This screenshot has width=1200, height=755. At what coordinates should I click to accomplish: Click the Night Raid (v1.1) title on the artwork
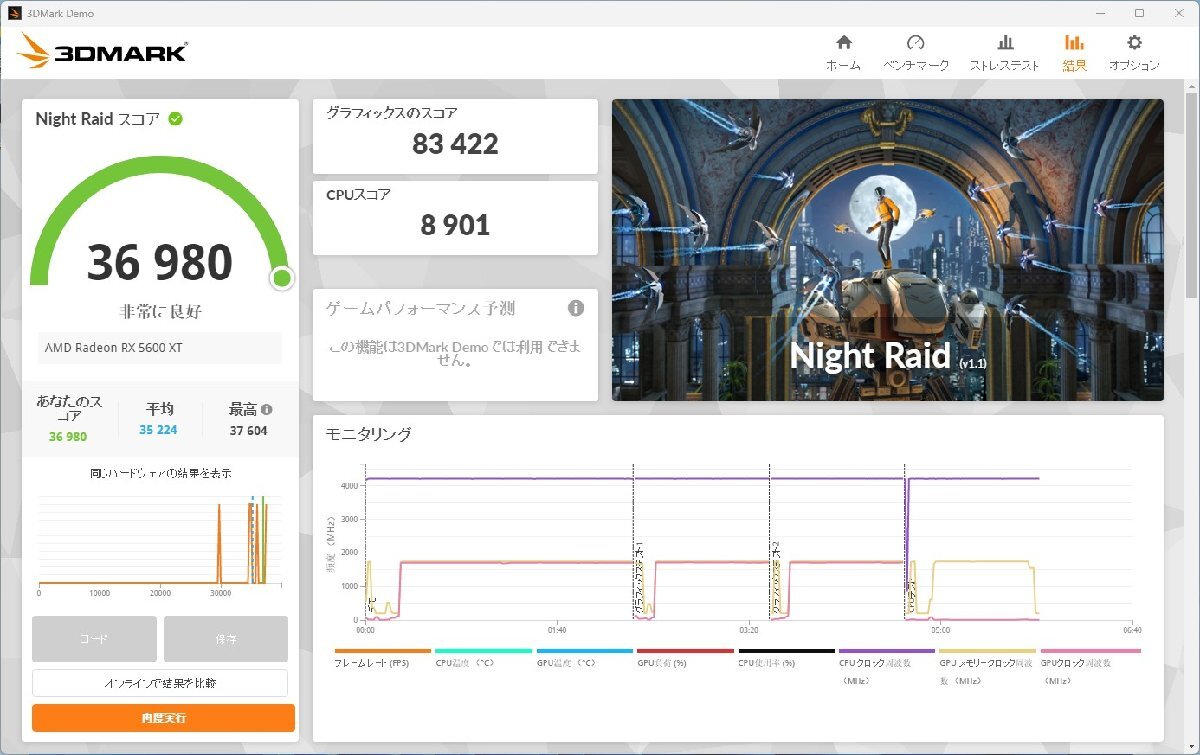click(888, 356)
